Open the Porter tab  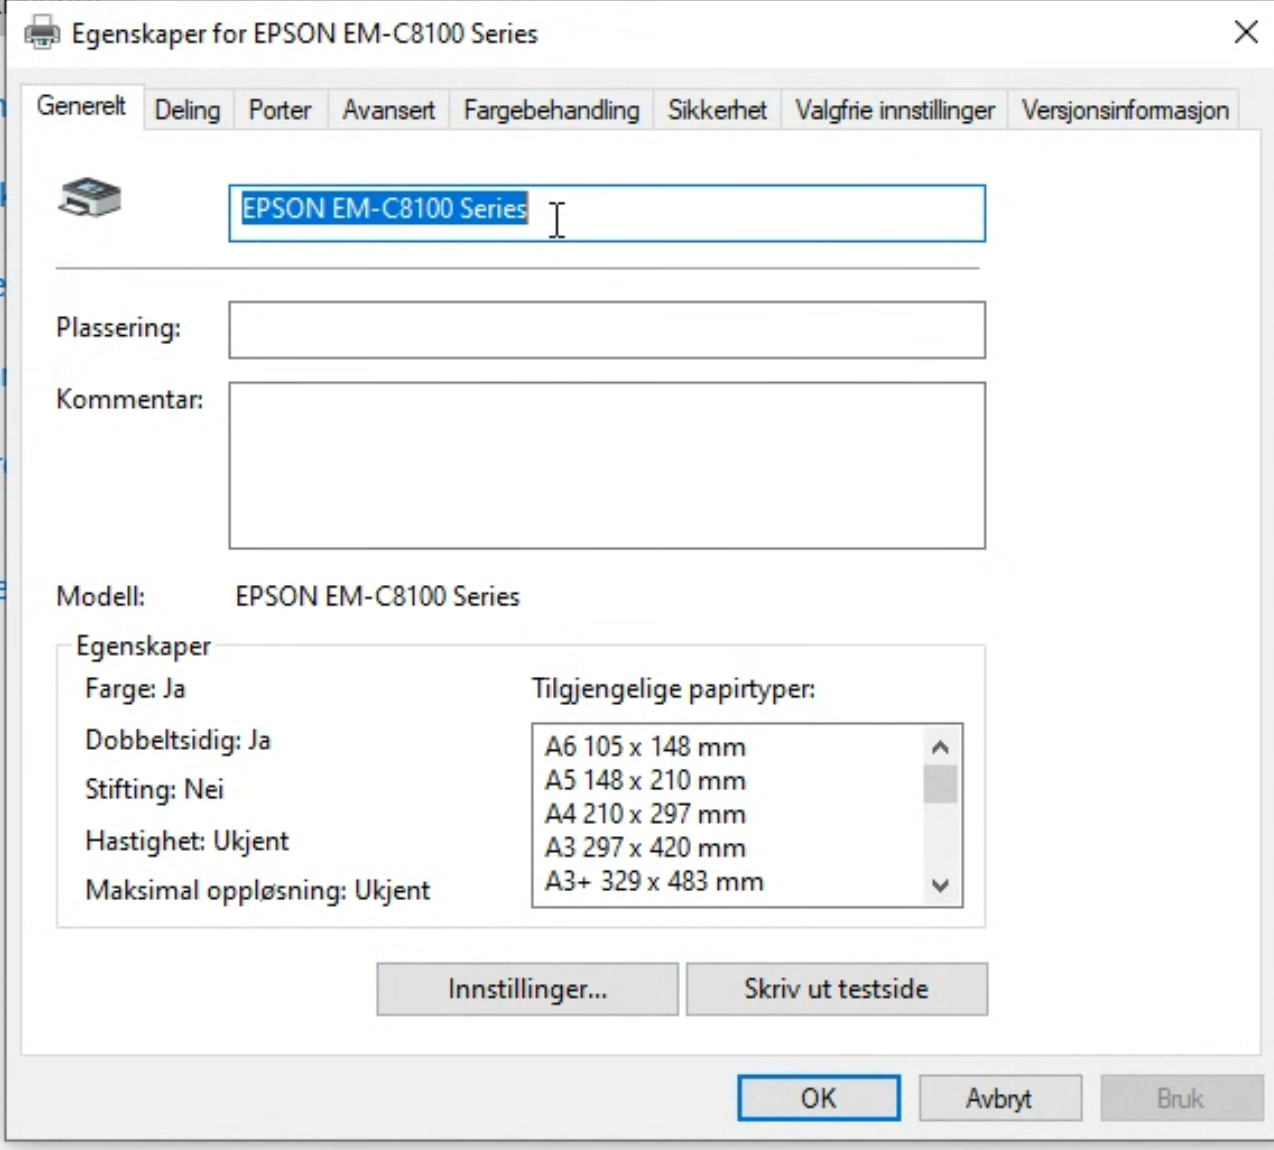click(x=280, y=110)
